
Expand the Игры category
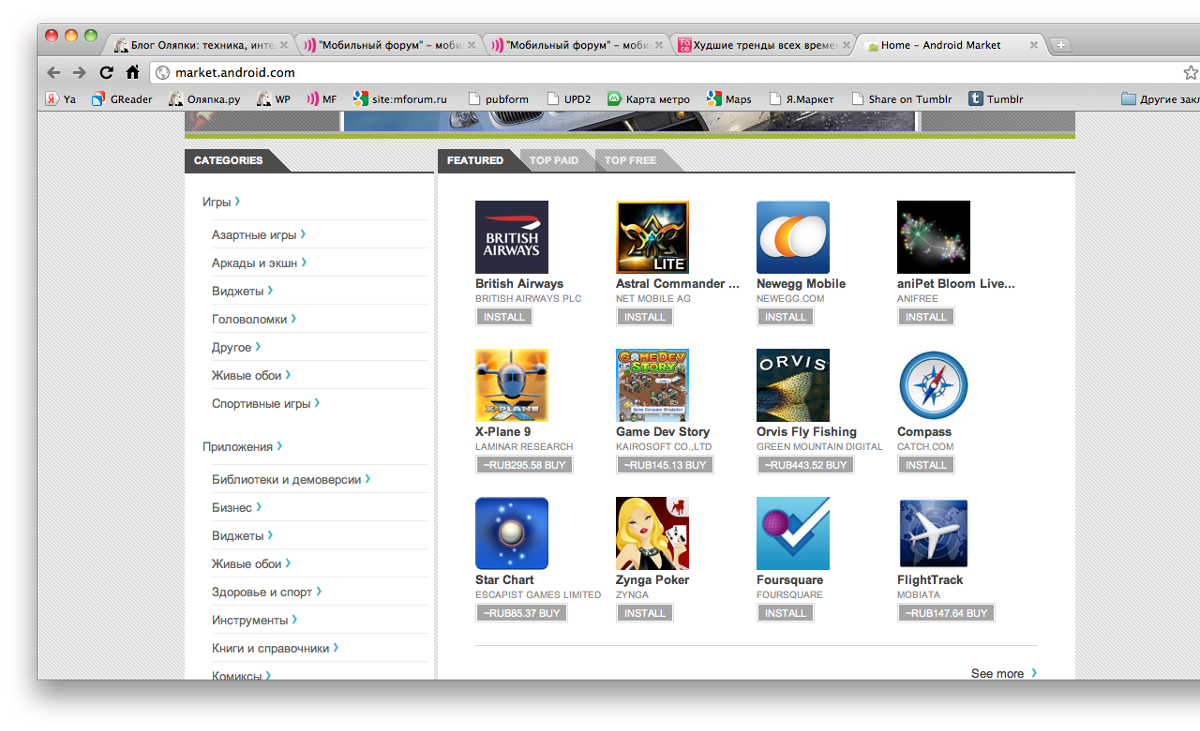(220, 202)
